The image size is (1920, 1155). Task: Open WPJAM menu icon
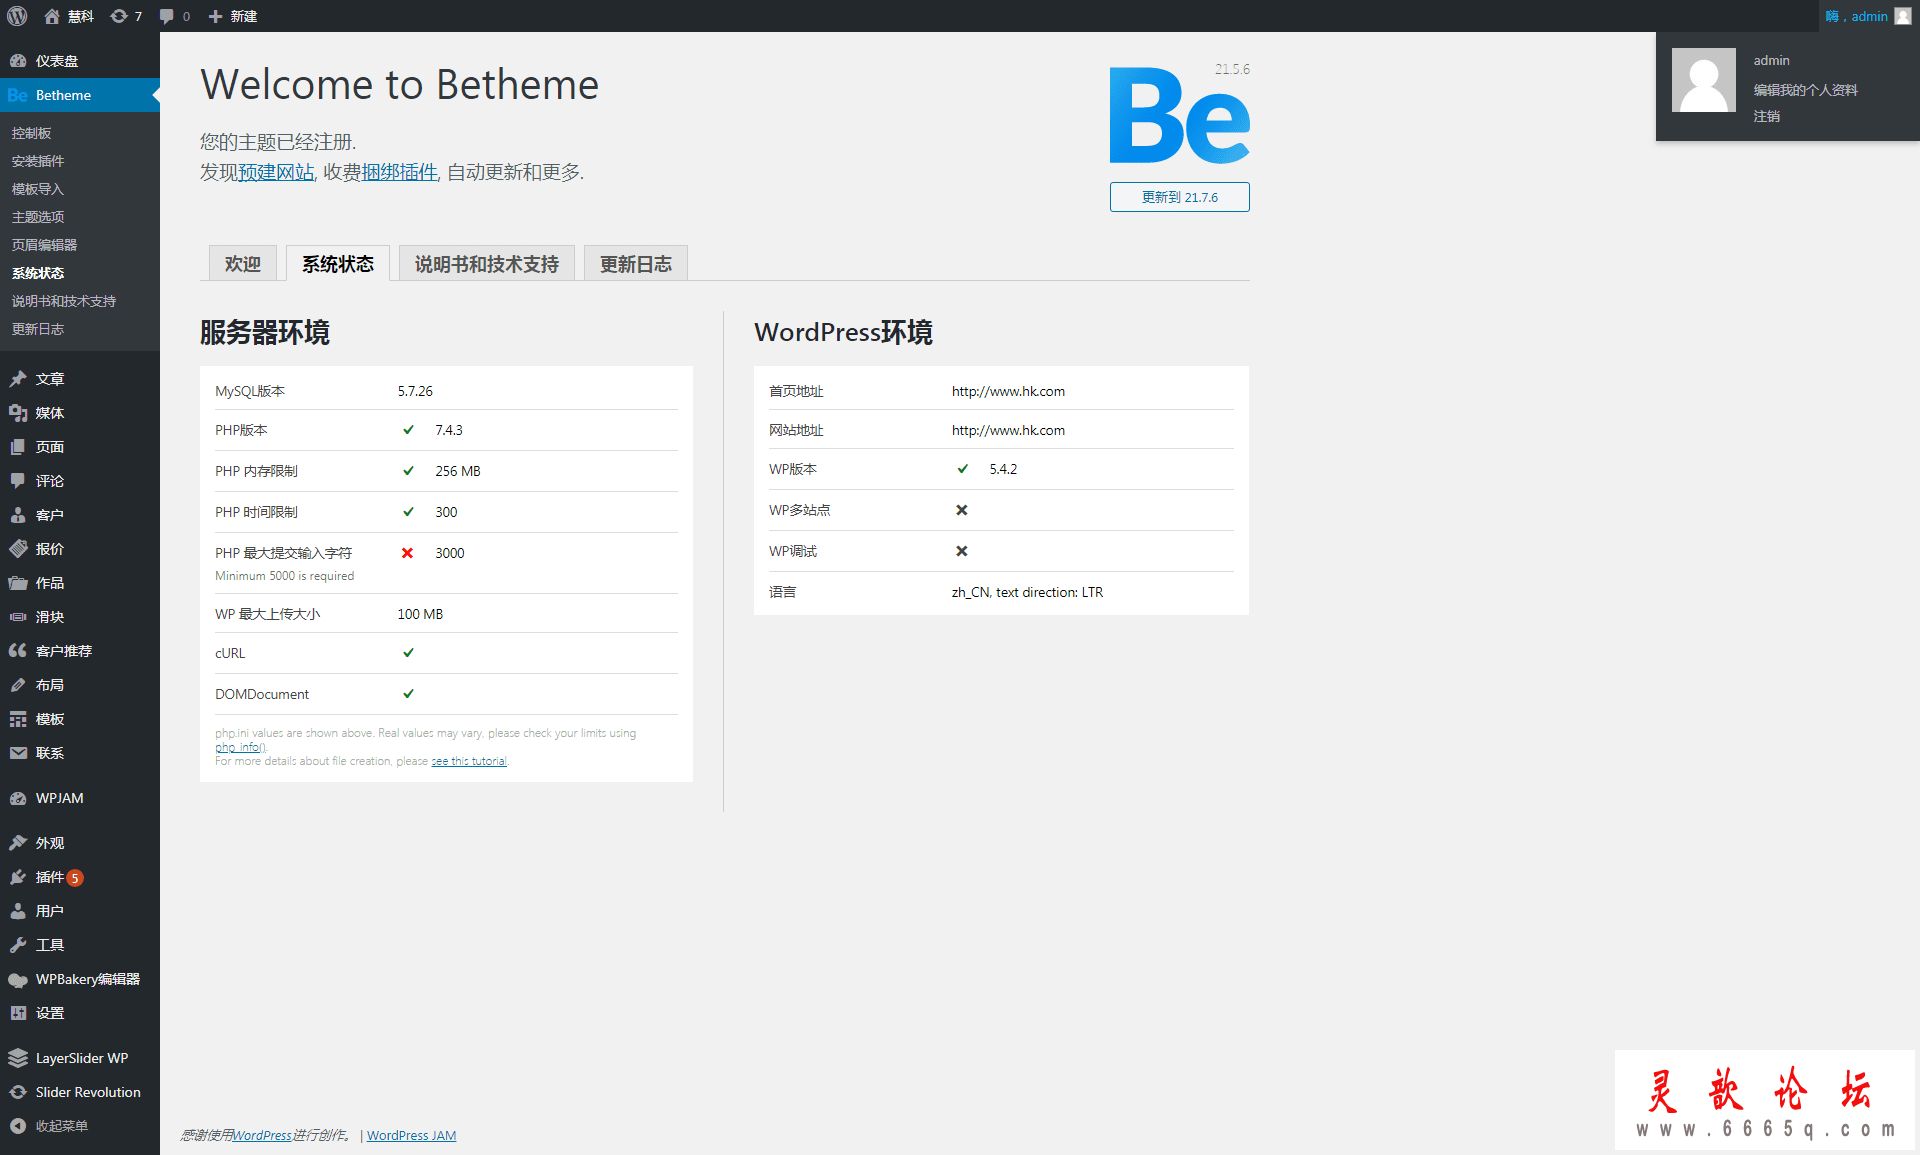18,798
